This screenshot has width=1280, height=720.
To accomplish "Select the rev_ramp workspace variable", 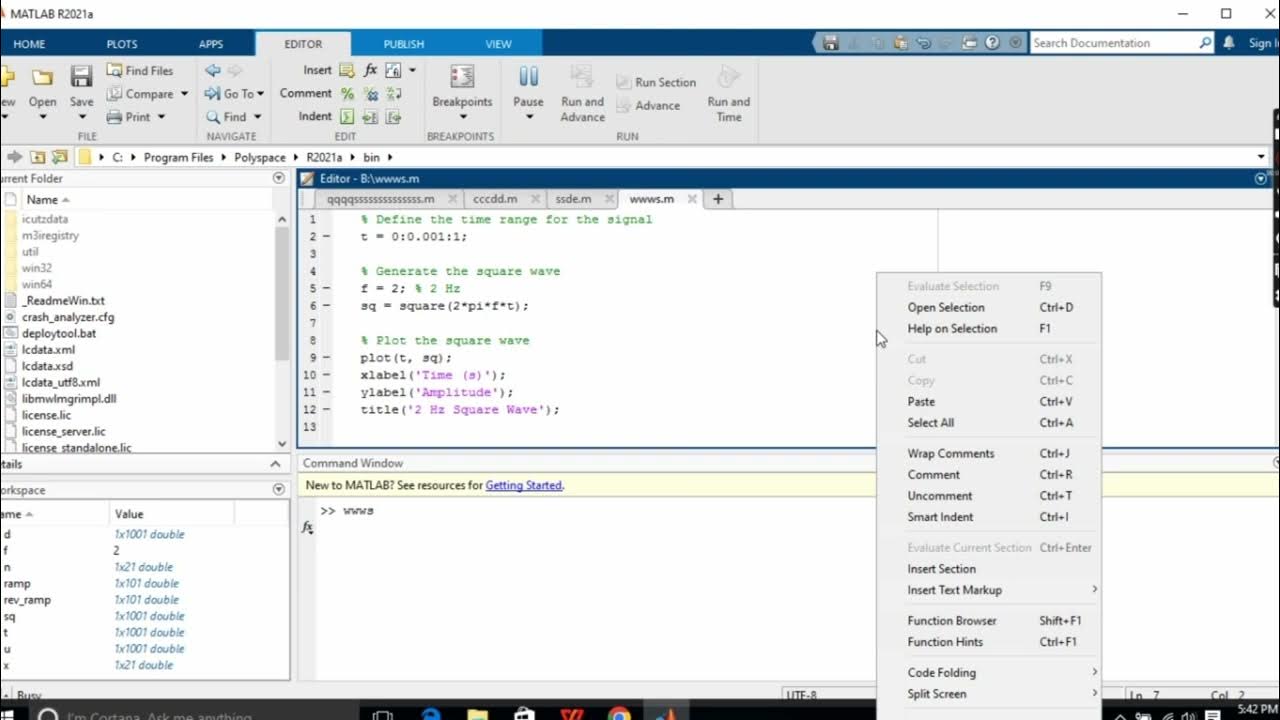I will tap(27, 600).
